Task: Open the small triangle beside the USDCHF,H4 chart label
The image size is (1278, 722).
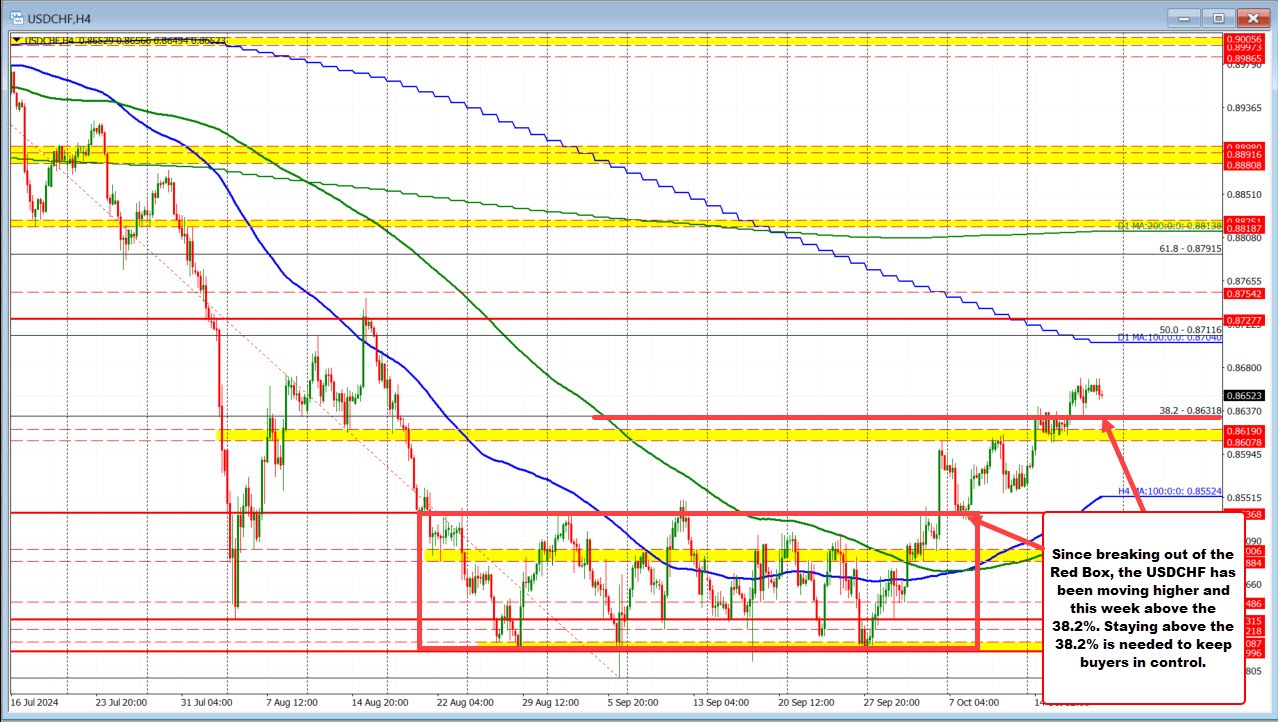Action: (x=15, y=40)
